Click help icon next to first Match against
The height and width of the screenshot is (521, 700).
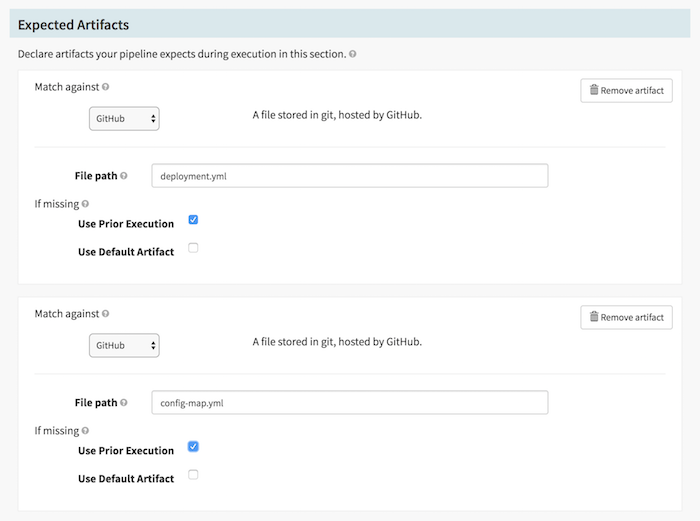point(106,88)
